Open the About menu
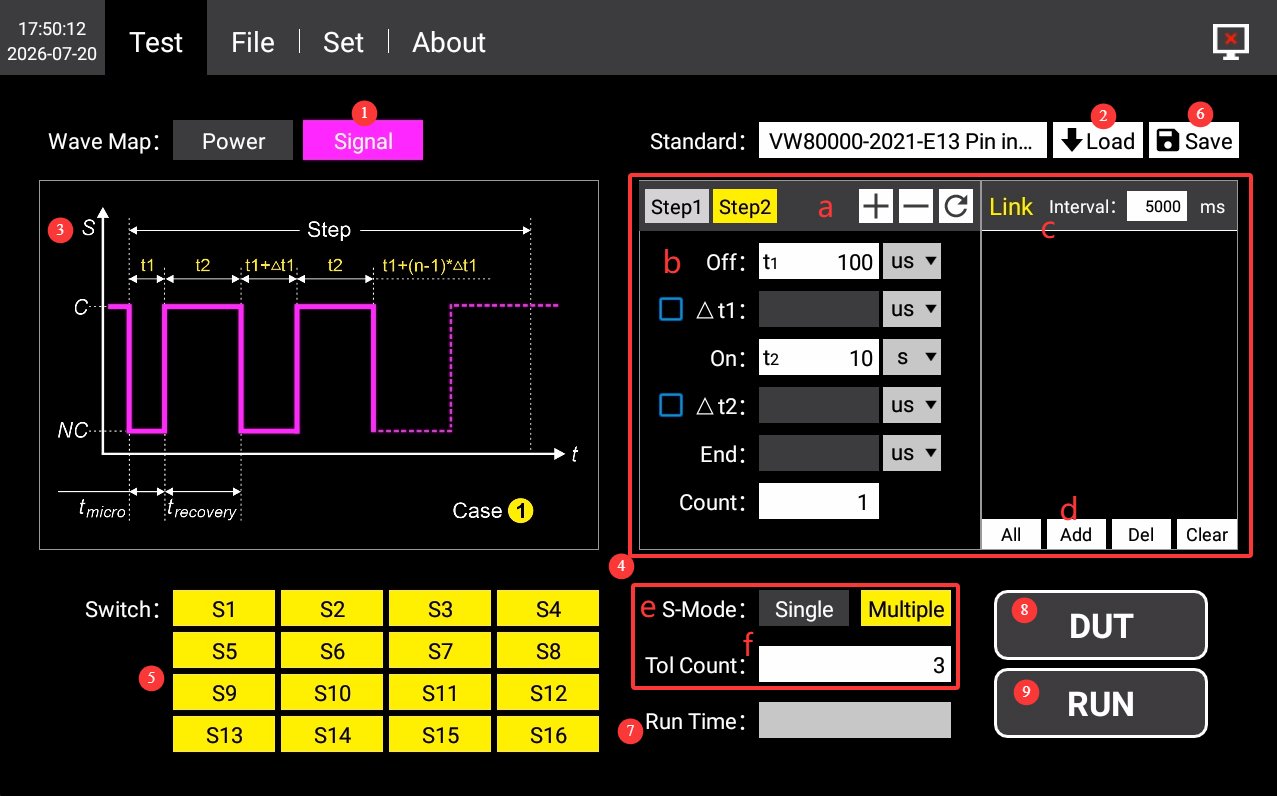The image size is (1277, 796). coord(449,42)
